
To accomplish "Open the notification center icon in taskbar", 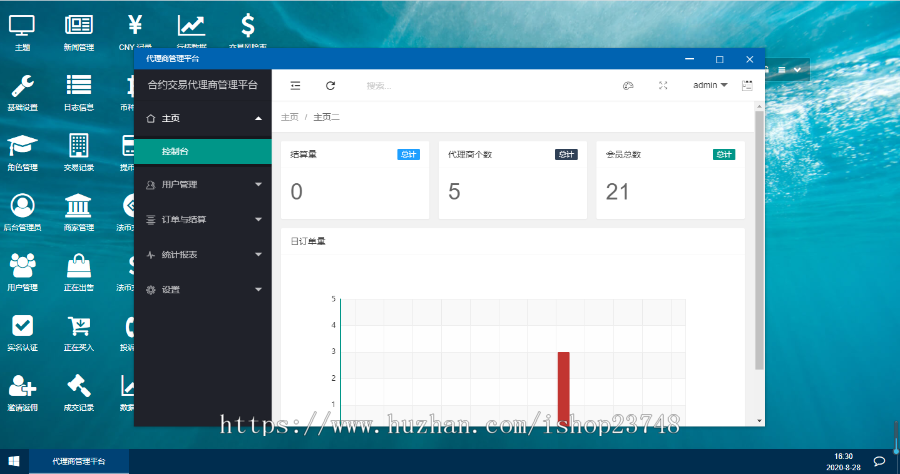I will pyautogui.click(x=879, y=461).
